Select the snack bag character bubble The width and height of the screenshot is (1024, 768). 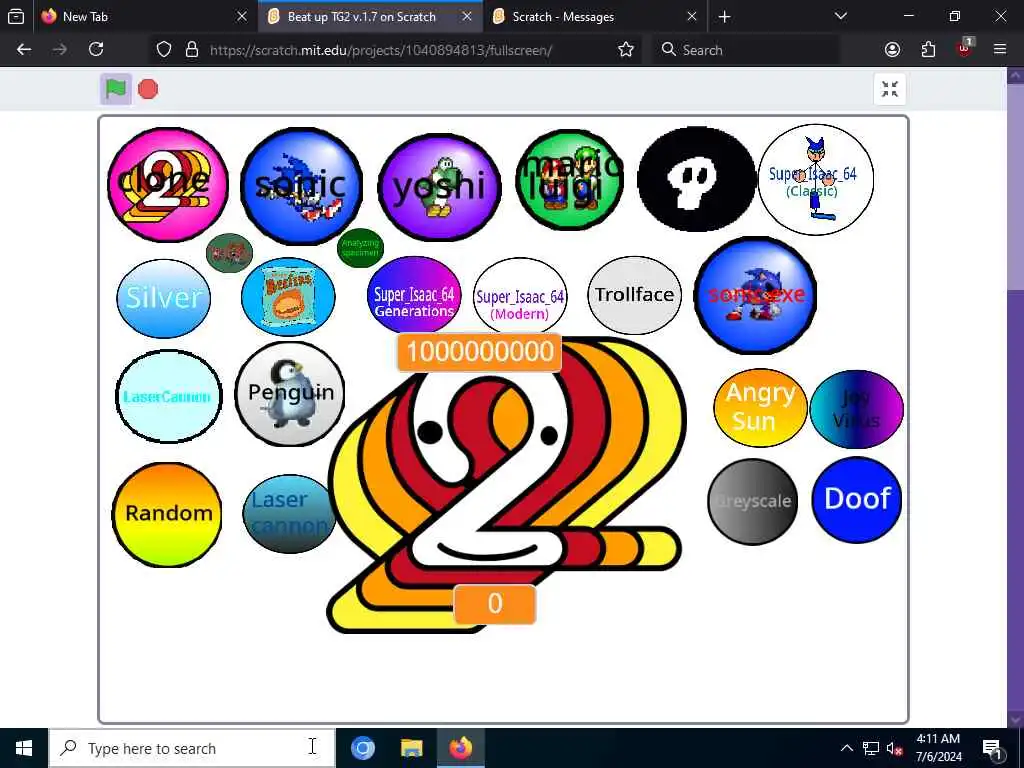[x=288, y=297]
